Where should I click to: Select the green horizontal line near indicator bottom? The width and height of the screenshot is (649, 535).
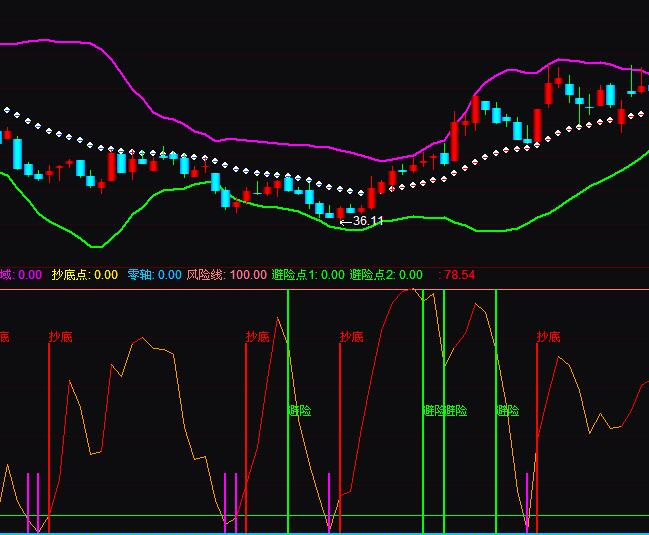150,516
